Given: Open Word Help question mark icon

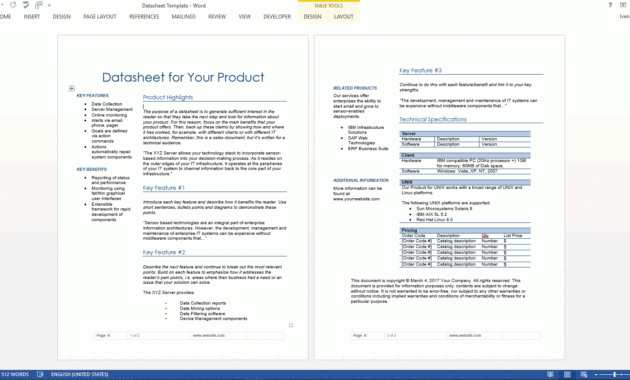Looking at the screenshot, I should (610, 5).
